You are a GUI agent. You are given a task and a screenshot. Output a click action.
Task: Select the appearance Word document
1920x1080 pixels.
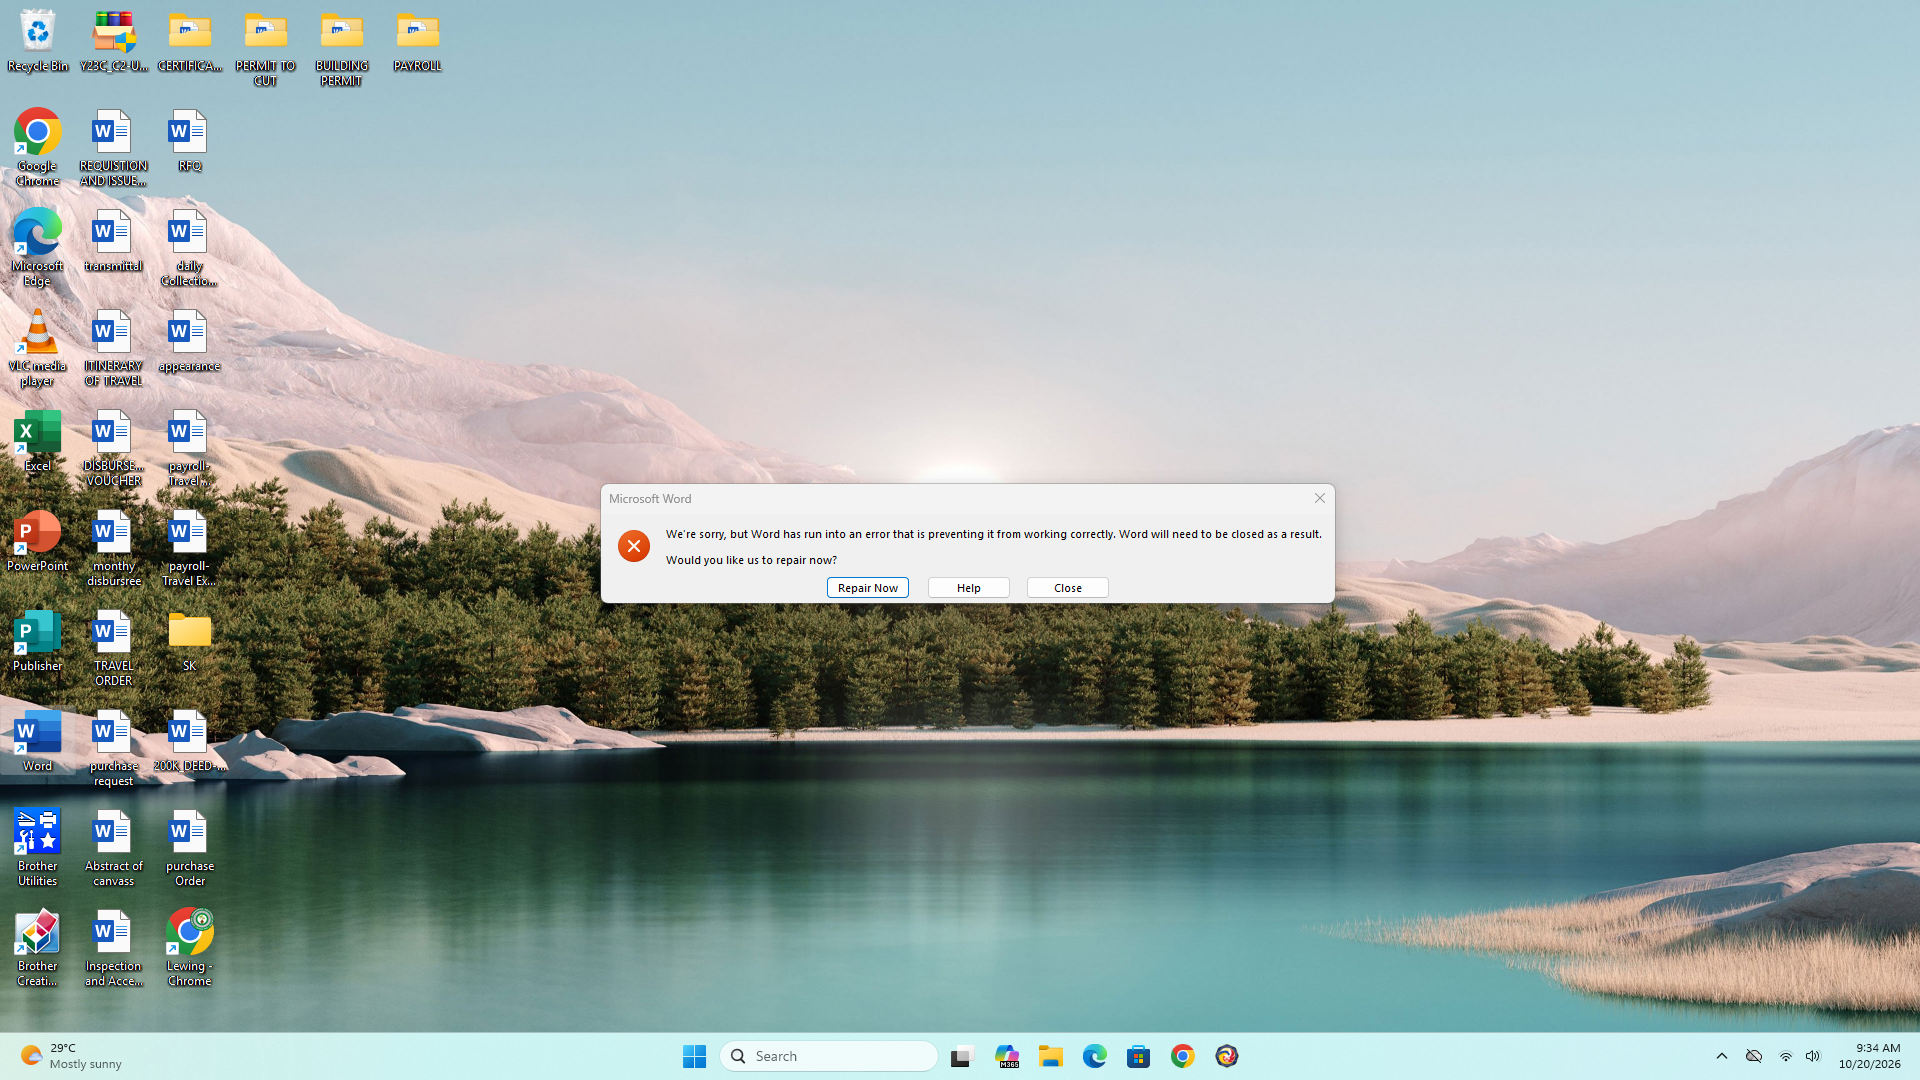pyautogui.click(x=190, y=341)
